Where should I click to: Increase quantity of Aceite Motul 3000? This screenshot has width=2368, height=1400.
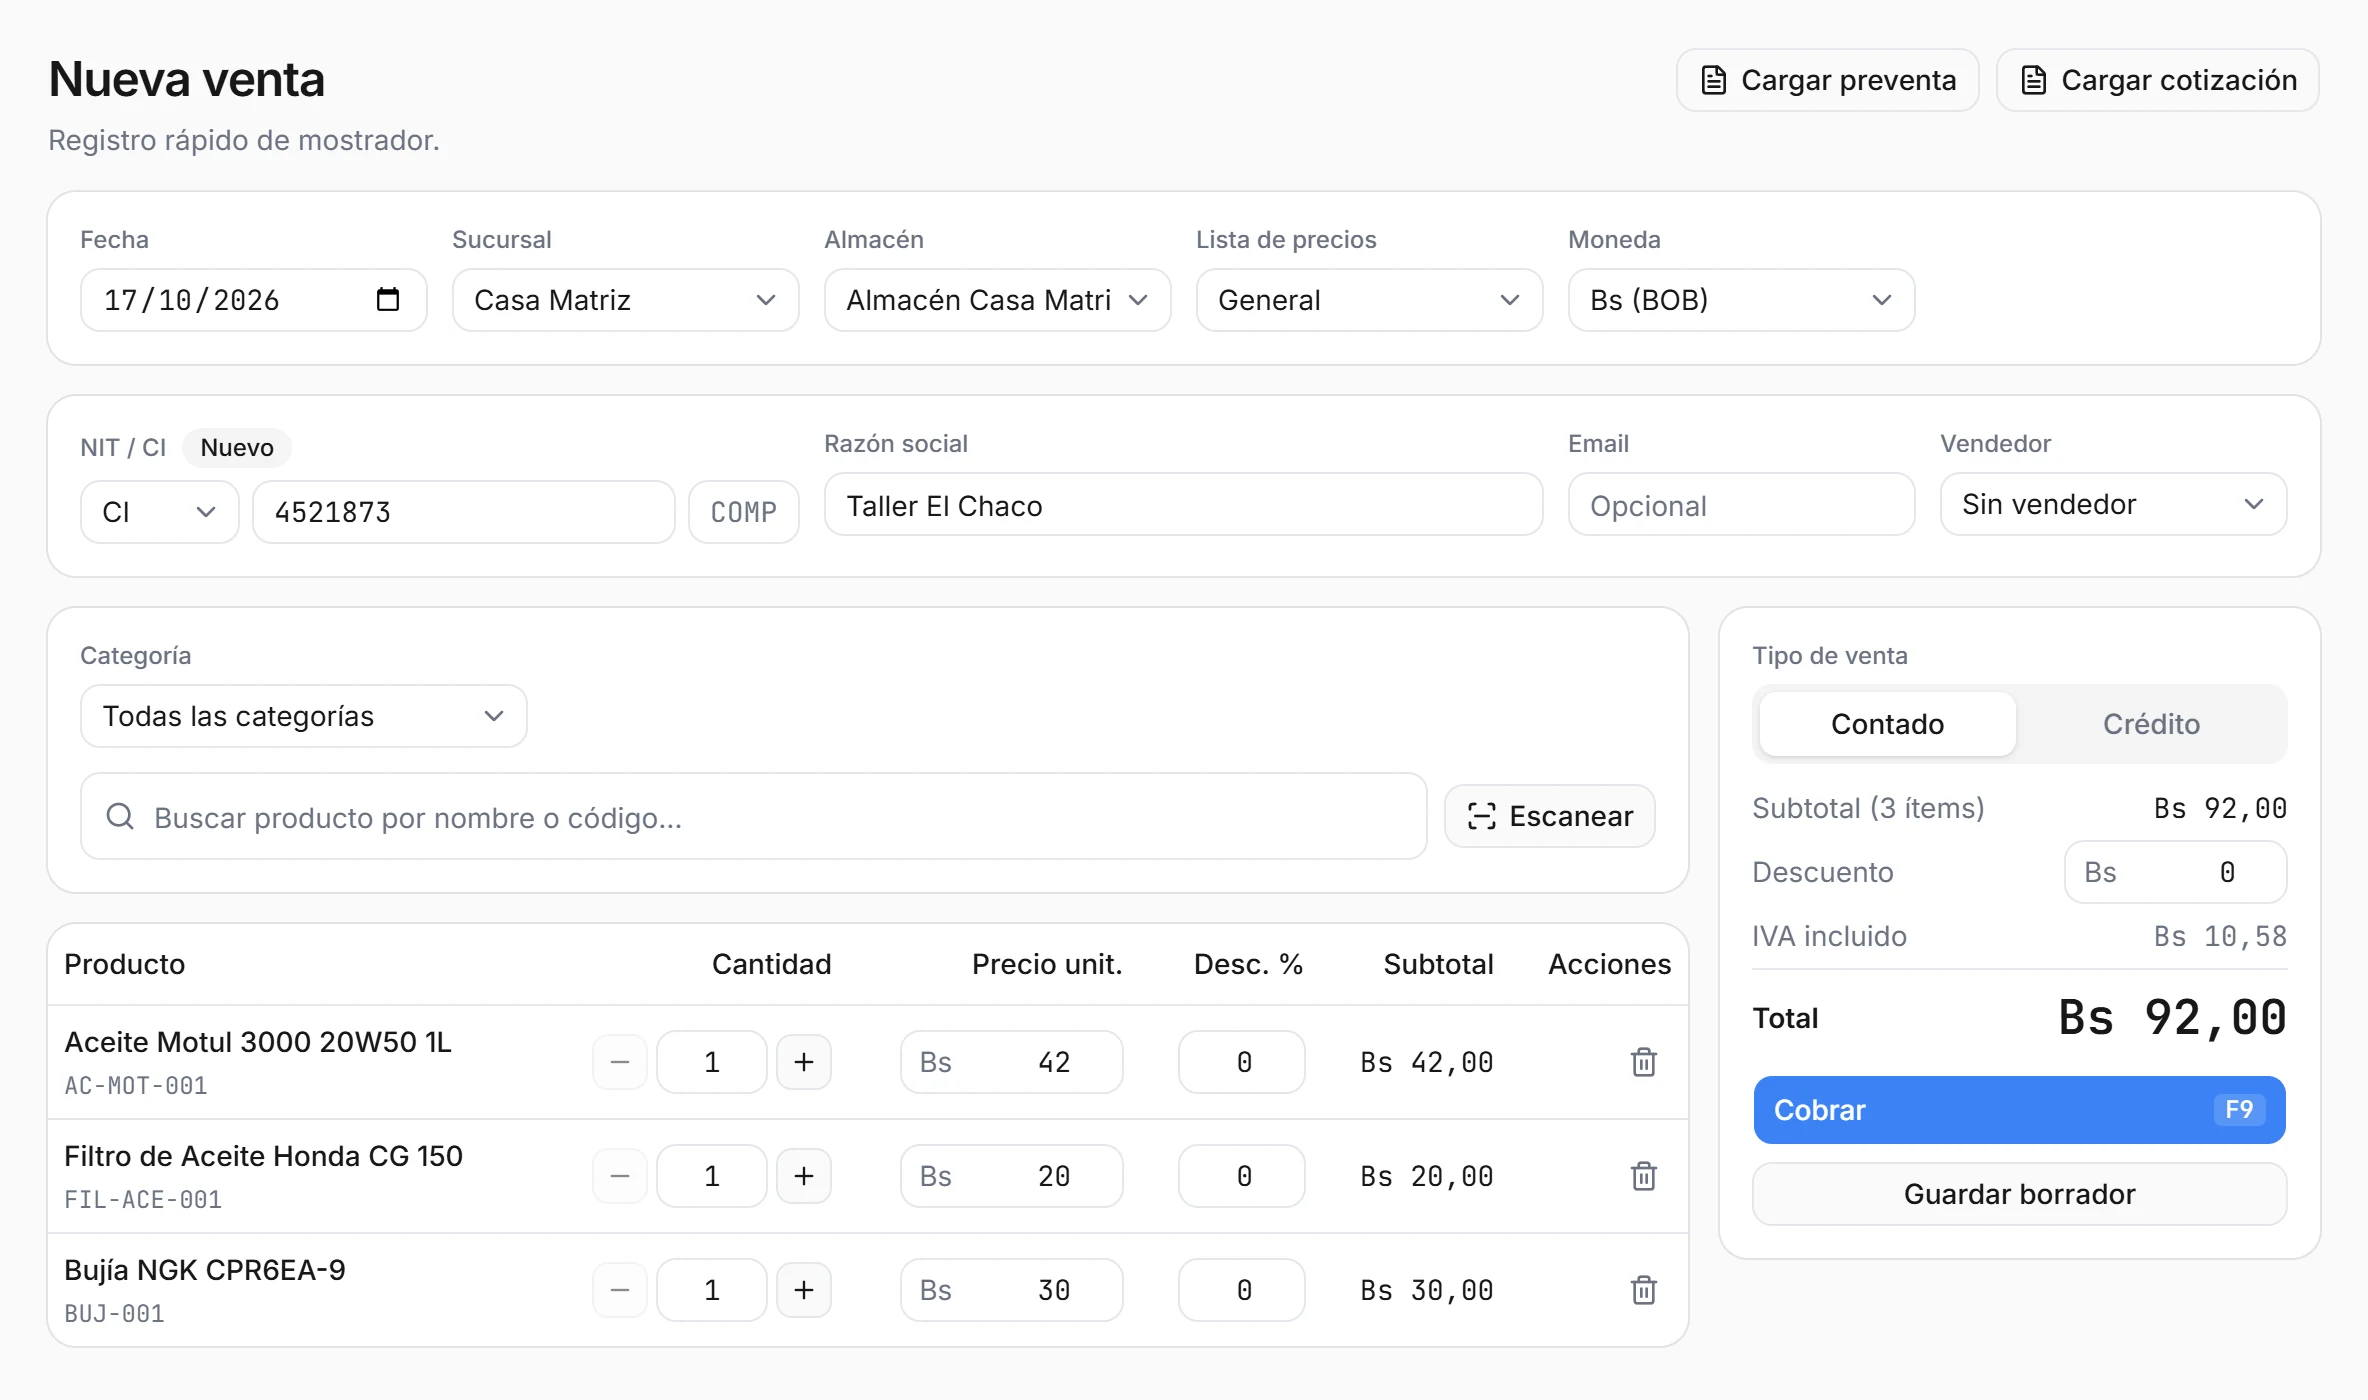[804, 1062]
